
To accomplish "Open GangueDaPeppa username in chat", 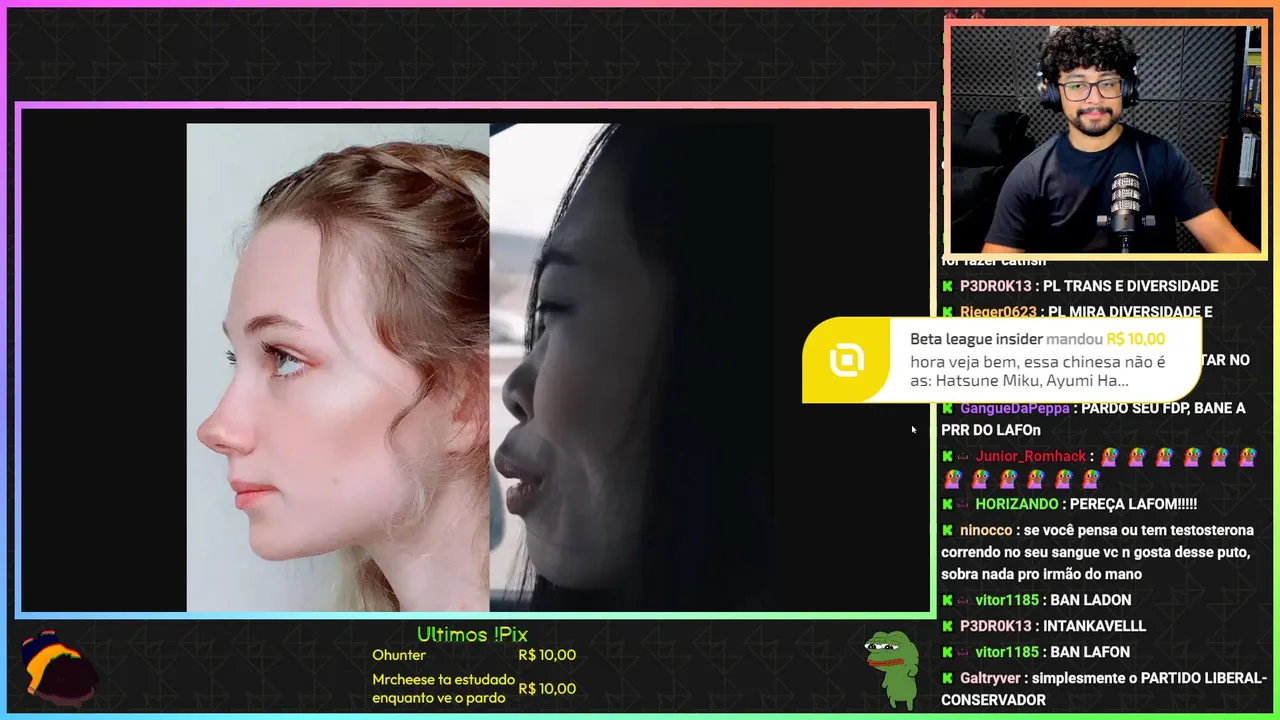I will (x=1014, y=408).
